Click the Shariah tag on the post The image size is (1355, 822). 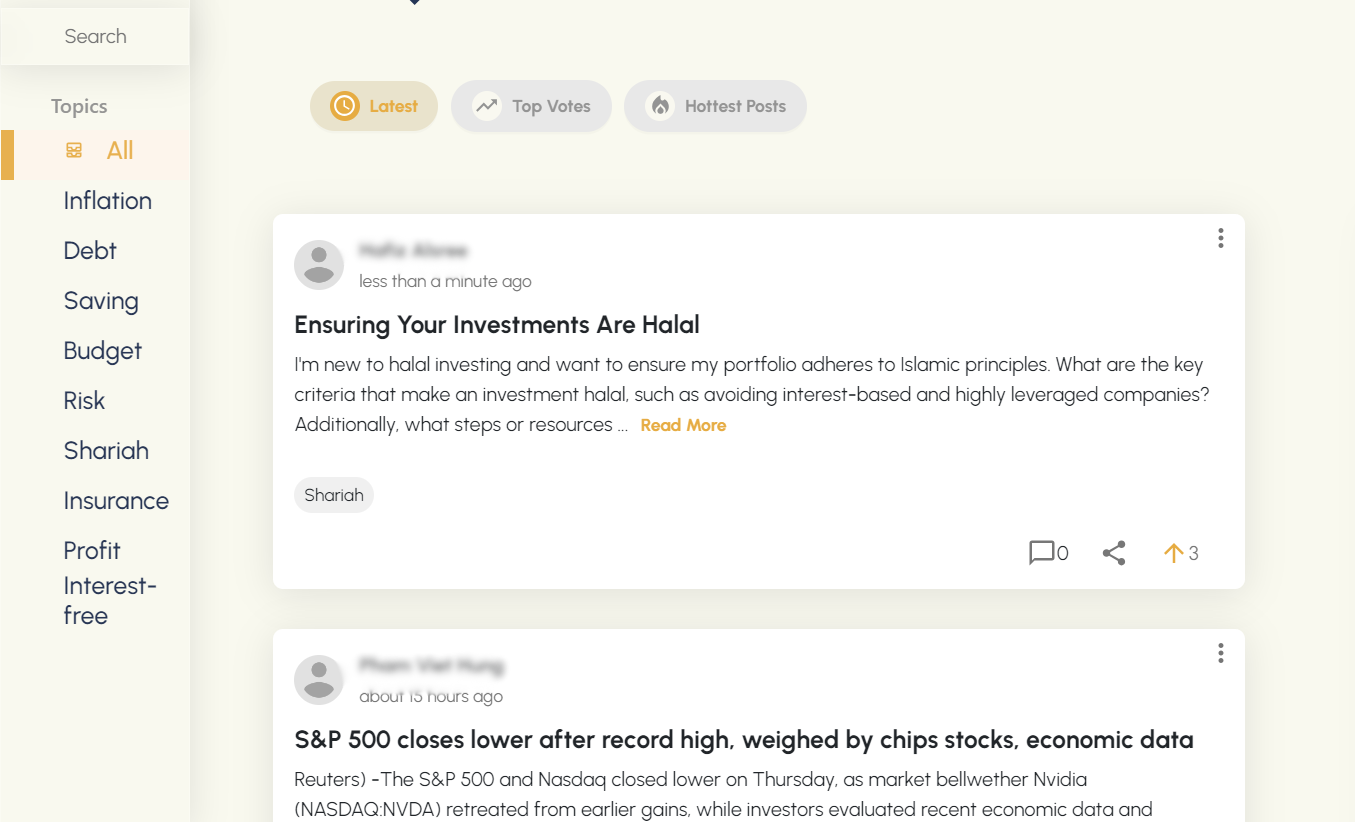(x=333, y=495)
